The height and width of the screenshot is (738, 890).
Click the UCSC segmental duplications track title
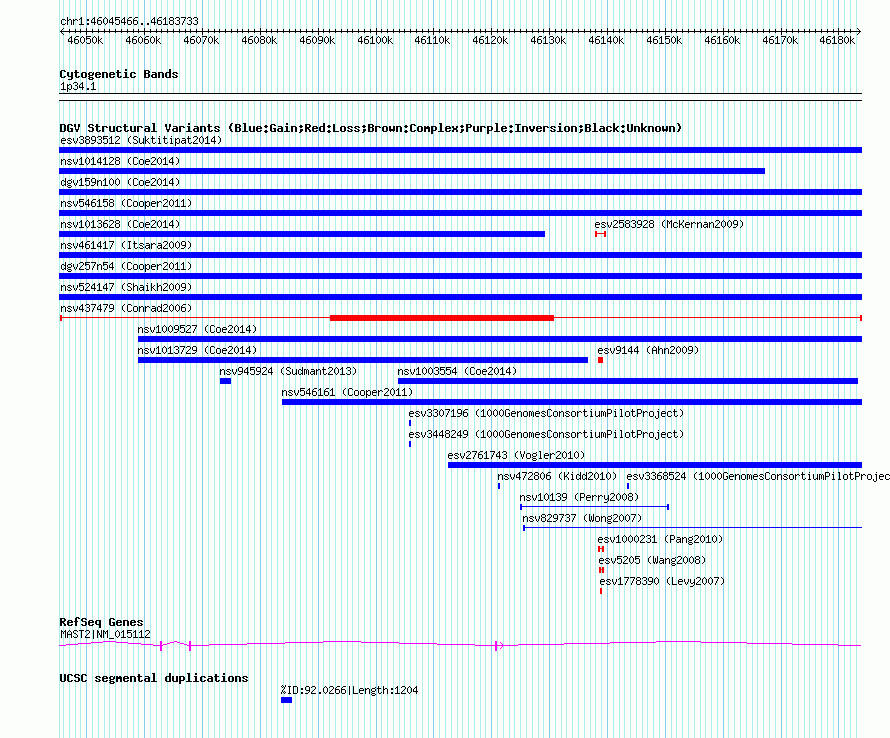154,678
